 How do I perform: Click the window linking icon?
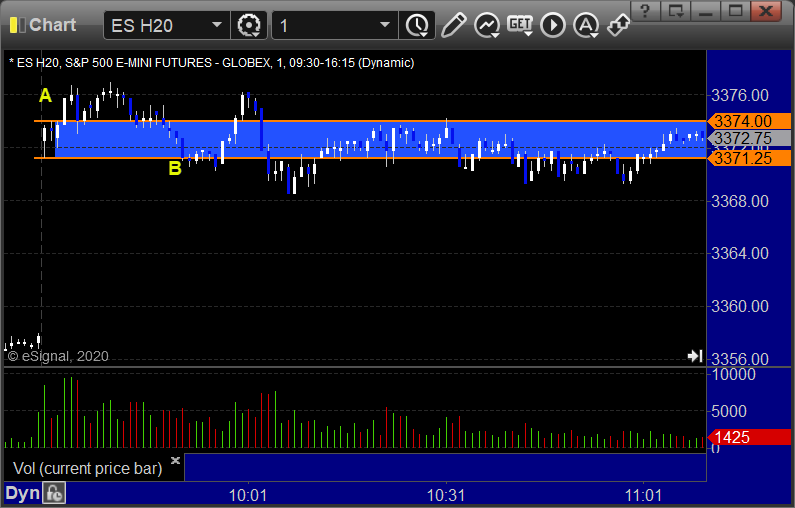(x=619, y=25)
